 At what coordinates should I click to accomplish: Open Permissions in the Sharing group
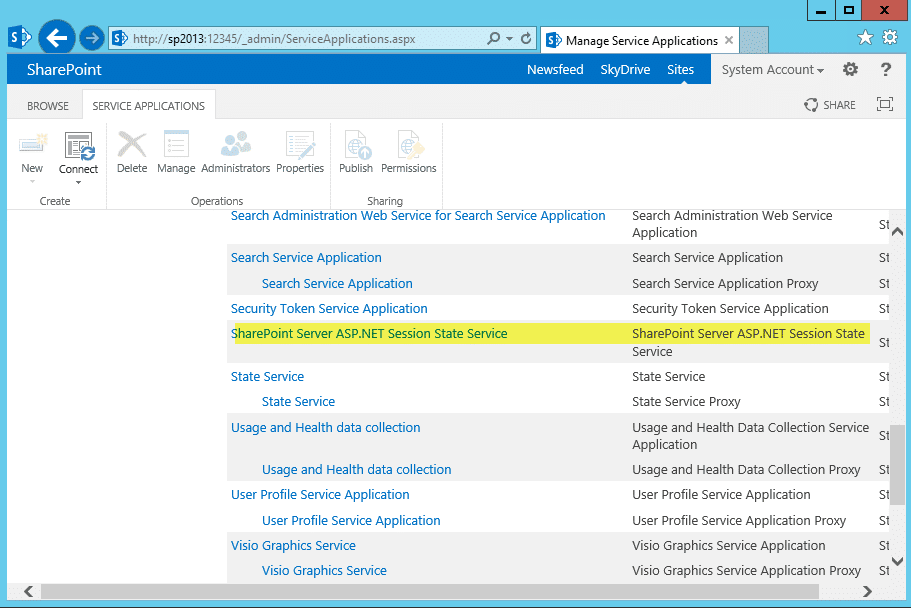coord(408,152)
